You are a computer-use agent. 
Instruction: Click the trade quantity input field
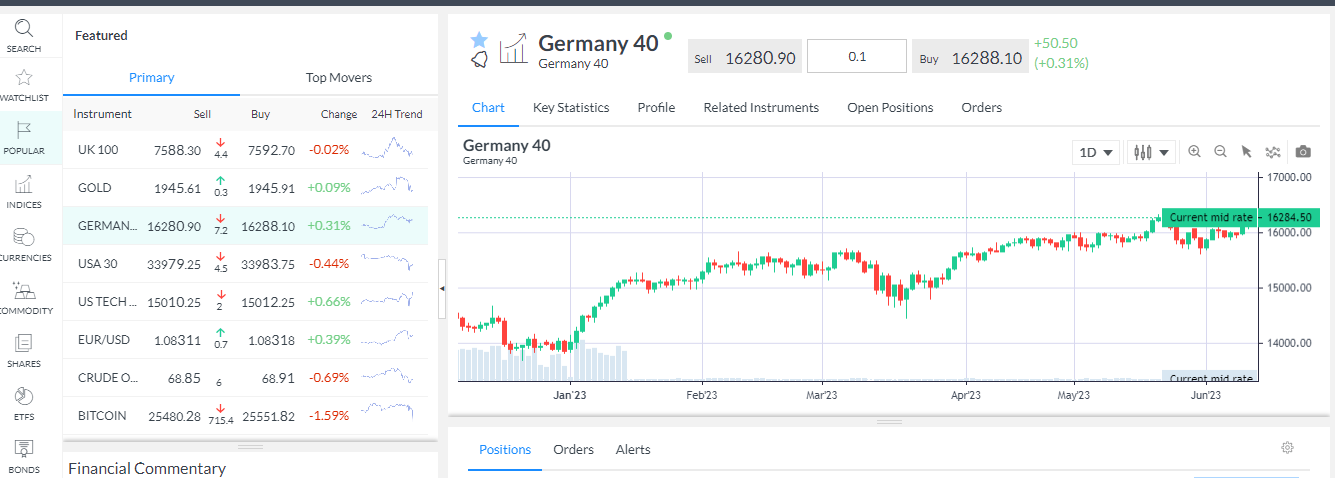[856, 57]
